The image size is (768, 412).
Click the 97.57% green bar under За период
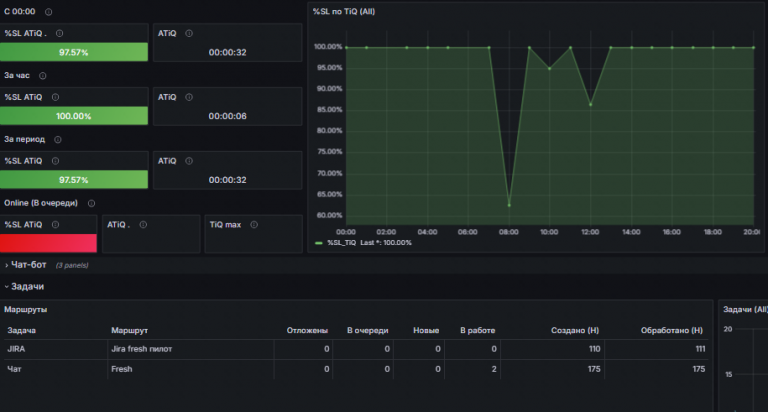pos(73,179)
